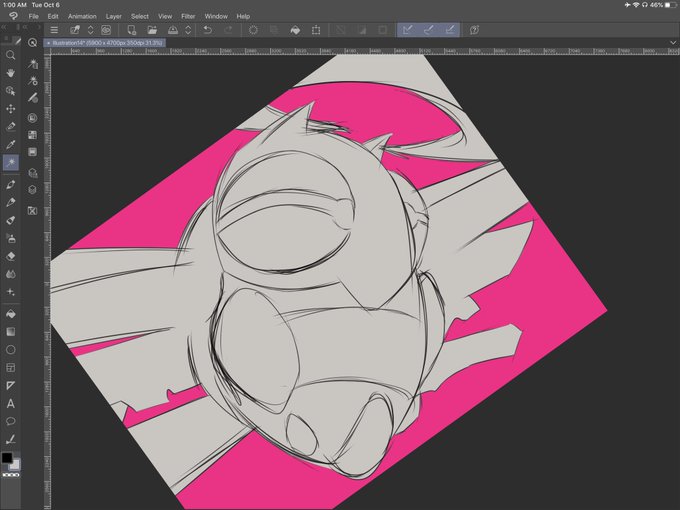Open the Window menu
This screenshot has width=680, height=510.
(216, 16)
